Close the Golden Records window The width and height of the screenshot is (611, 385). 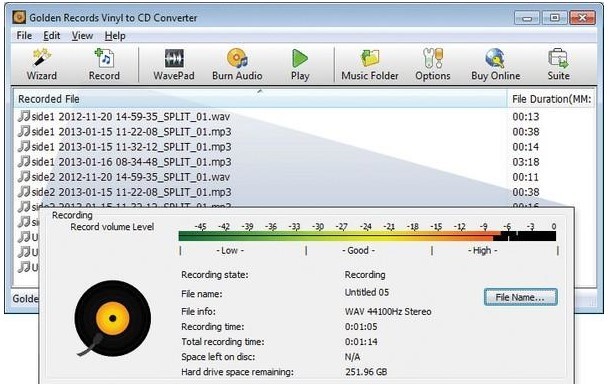pyautogui.click(x=582, y=18)
